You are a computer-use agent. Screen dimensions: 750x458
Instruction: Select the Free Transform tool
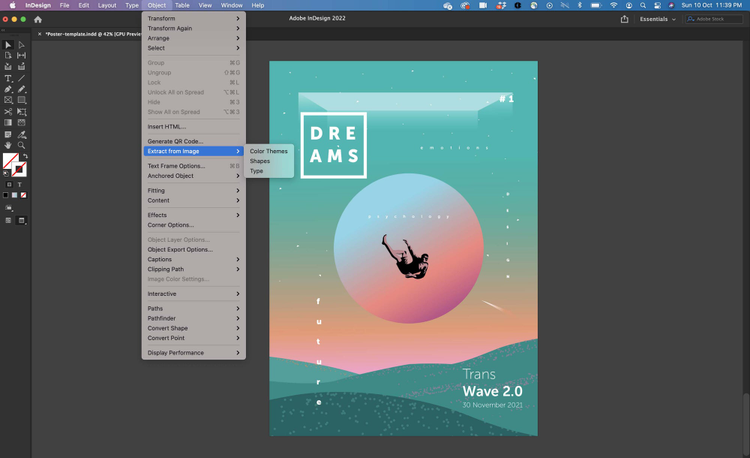[x=22, y=112]
